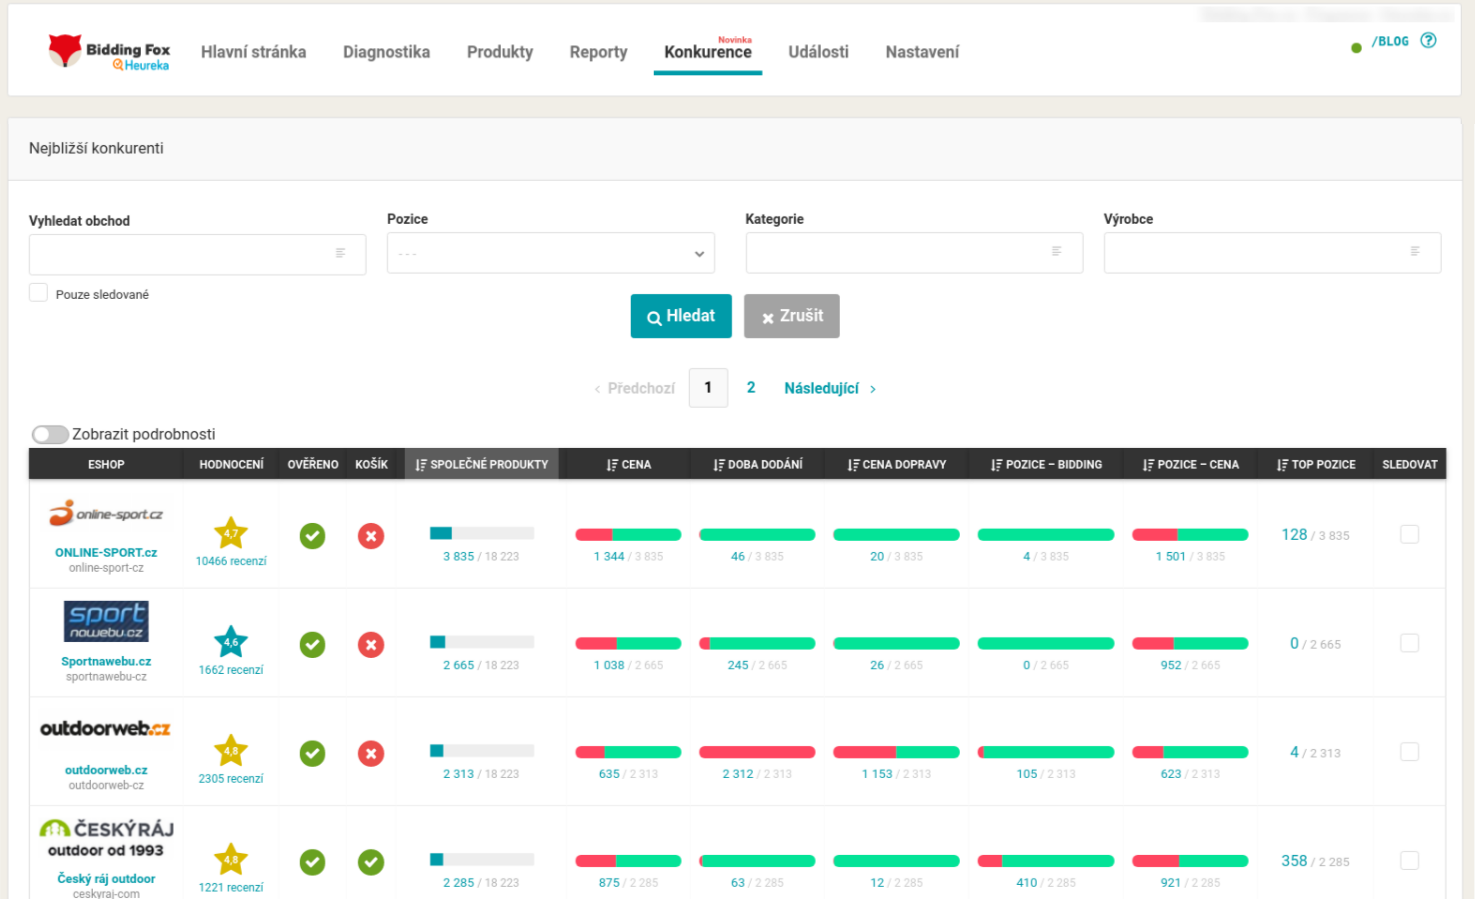Toggle Zobrazit podrobnosti switch

coord(50,434)
